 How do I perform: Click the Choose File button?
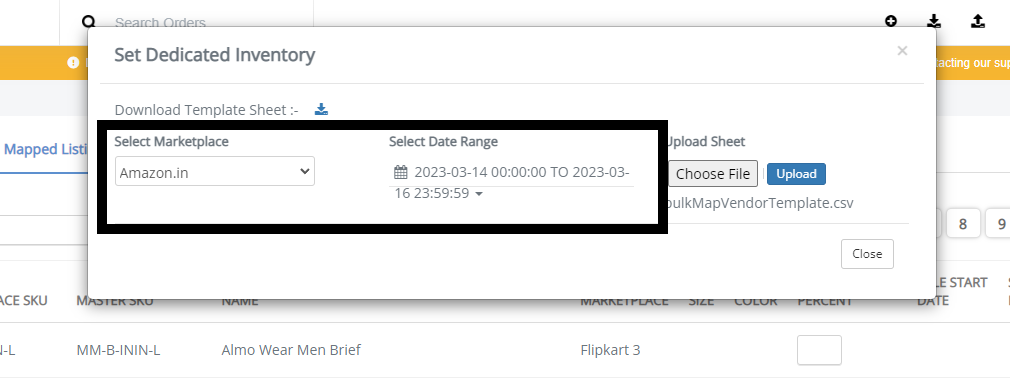coord(712,174)
